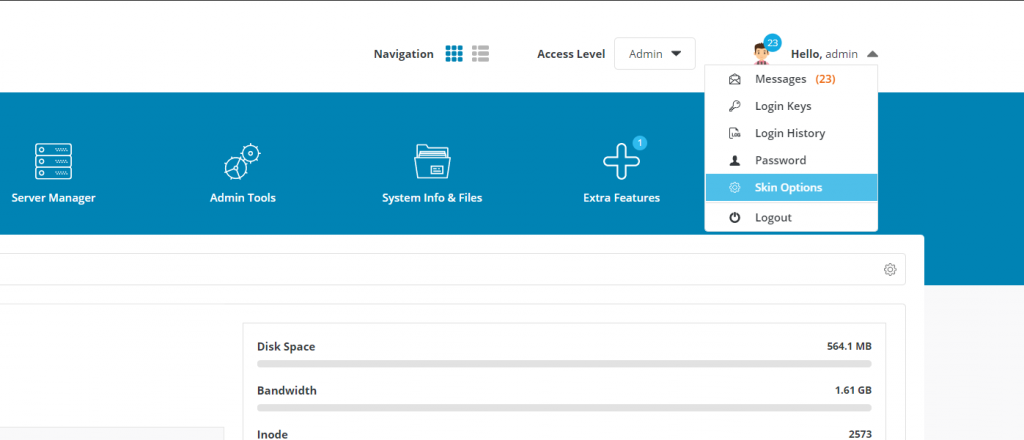Click the Navigation label text
Image resolution: width=1024 pixels, height=440 pixels.
click(404, 54)
